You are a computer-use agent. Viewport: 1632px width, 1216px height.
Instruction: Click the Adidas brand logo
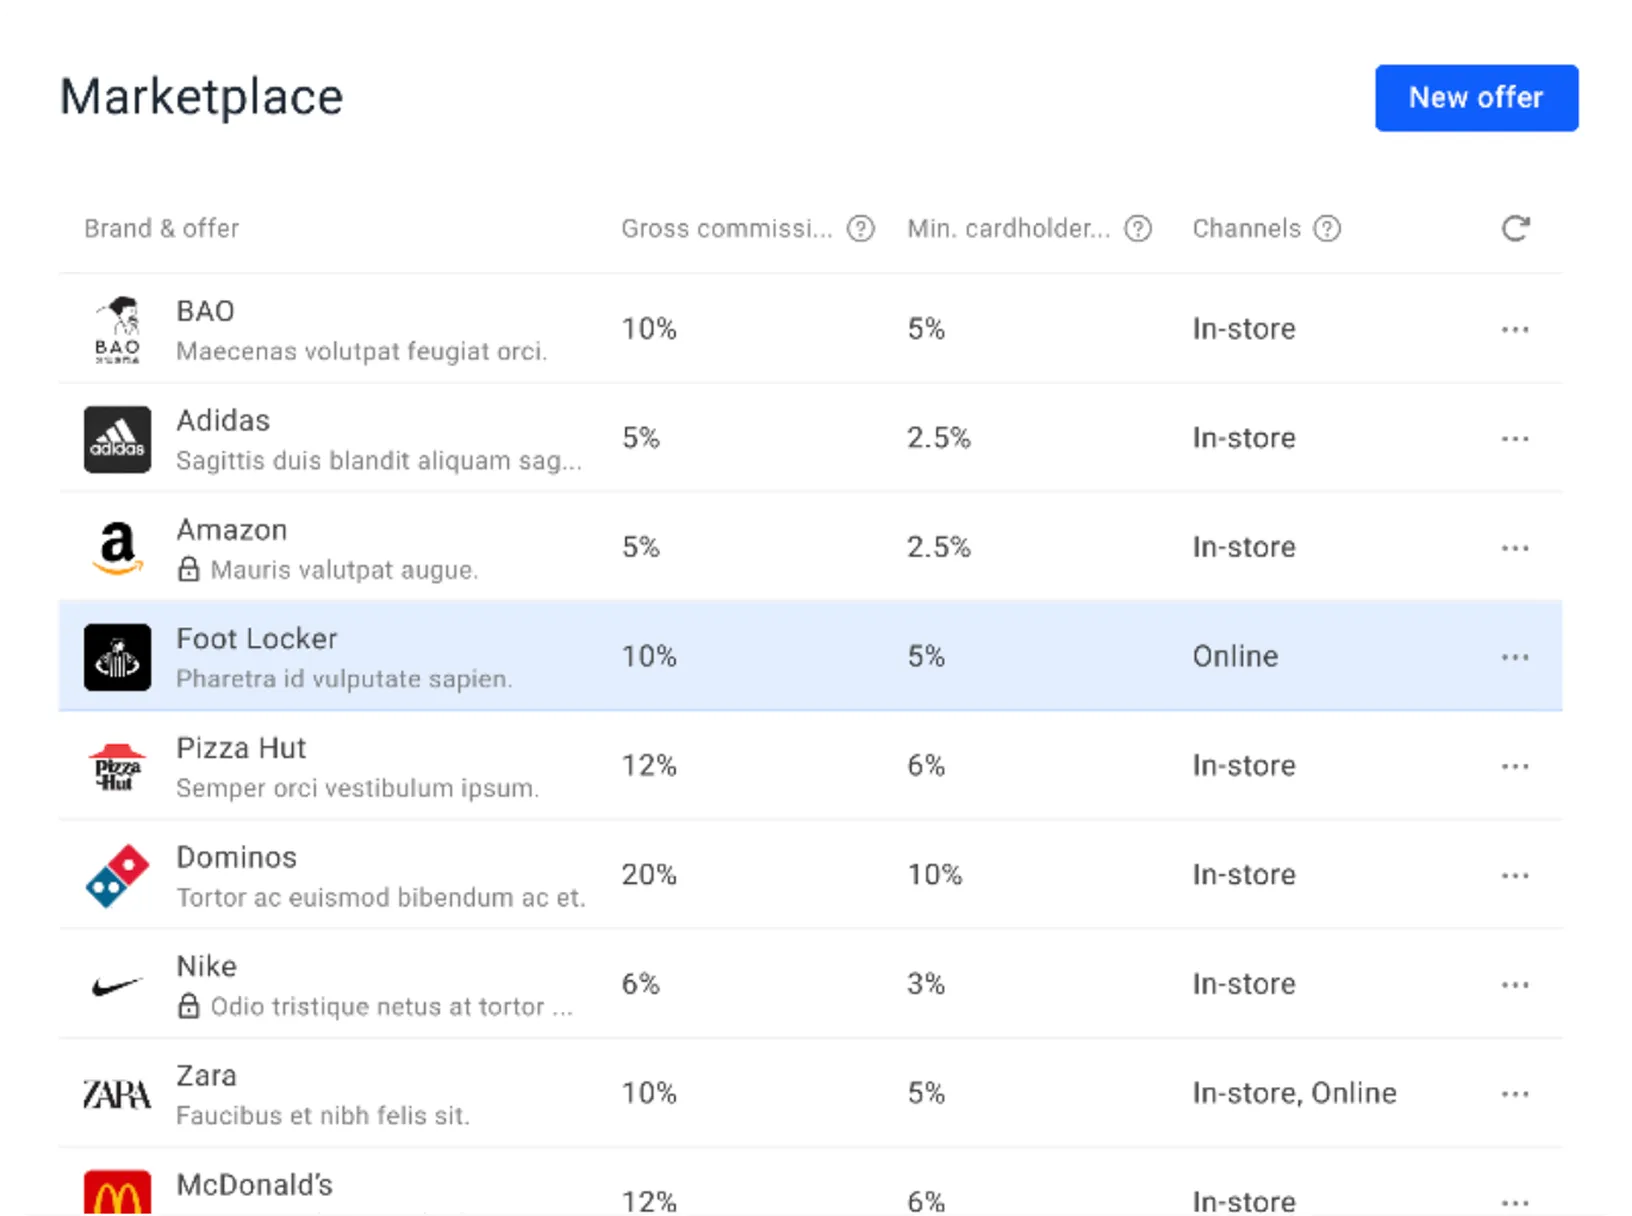click(118, 439)
